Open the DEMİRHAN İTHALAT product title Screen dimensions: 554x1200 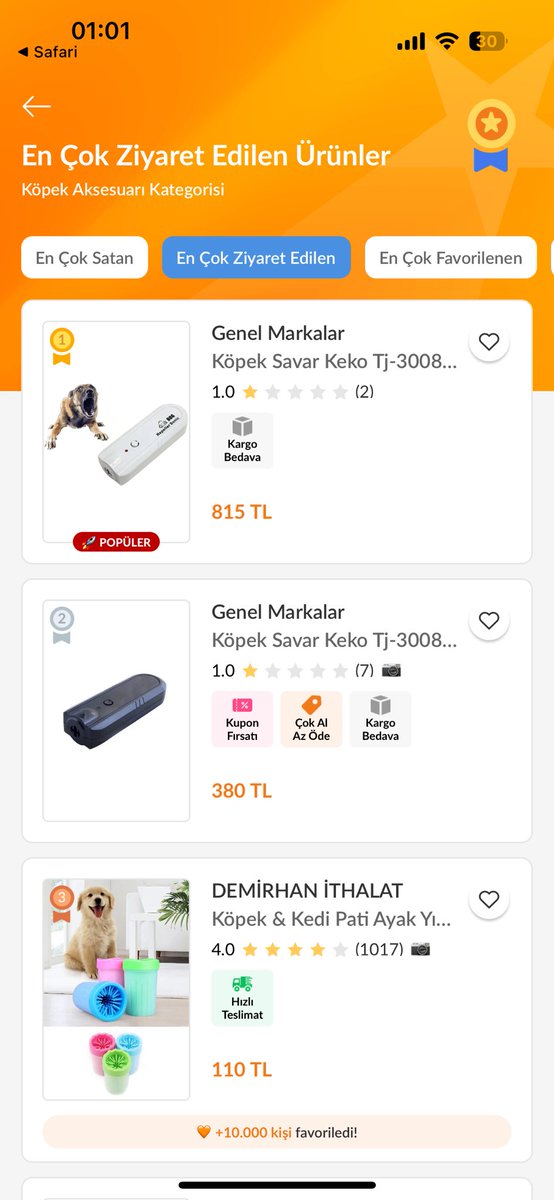(308, 891)
